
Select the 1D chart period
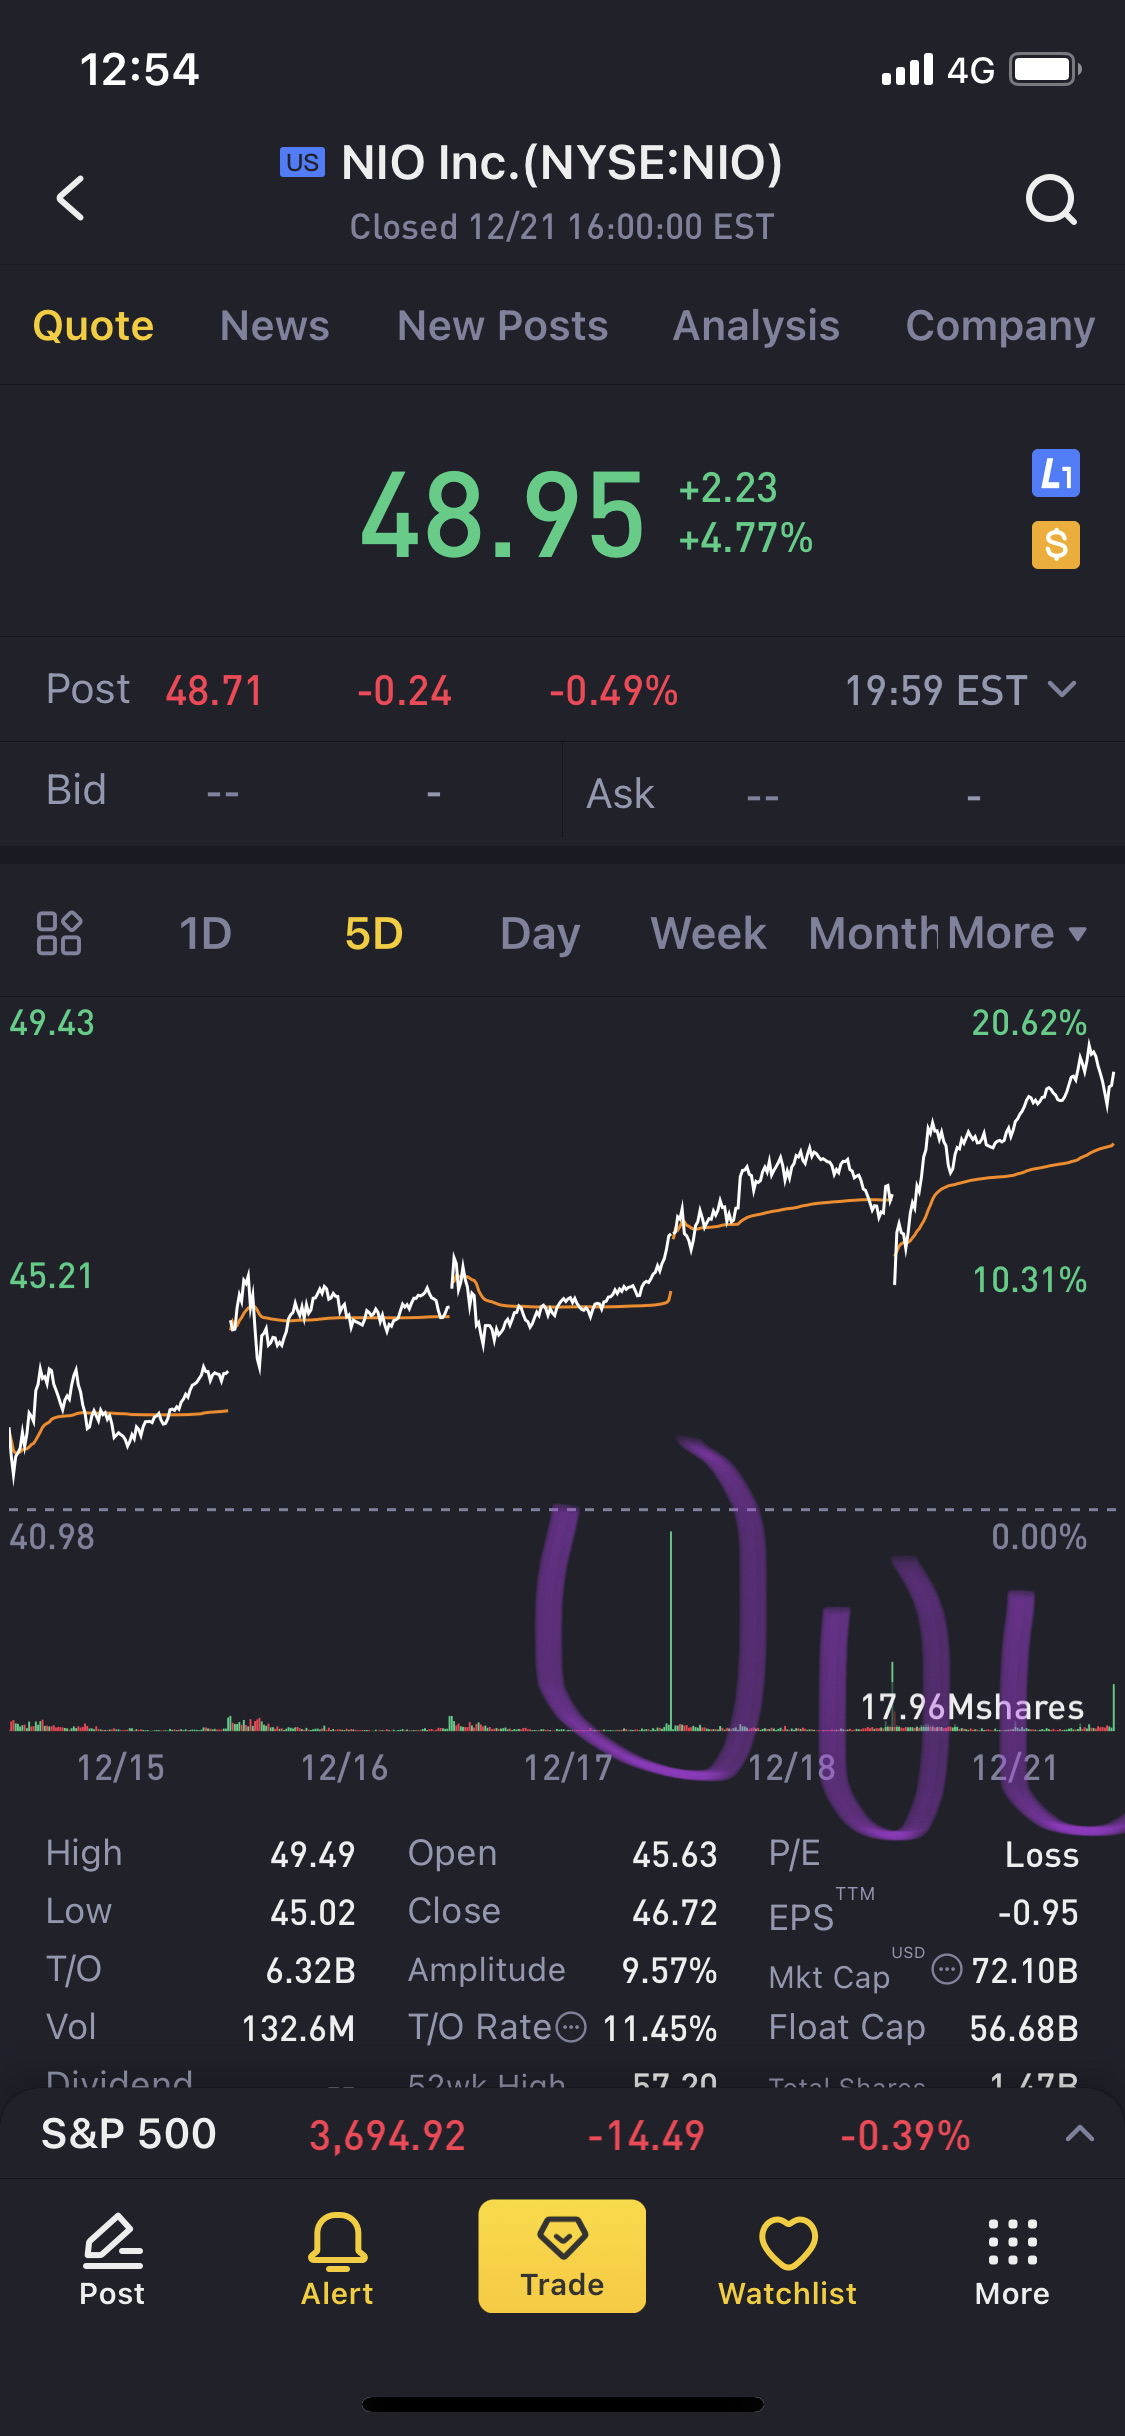point(205,933)
